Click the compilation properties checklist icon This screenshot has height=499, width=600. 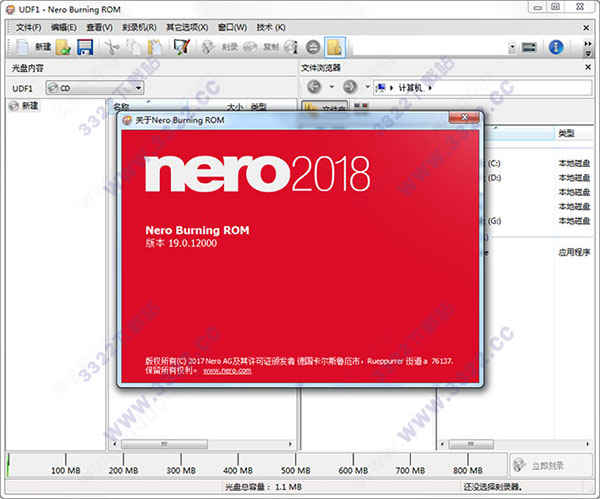click(182, 47)
